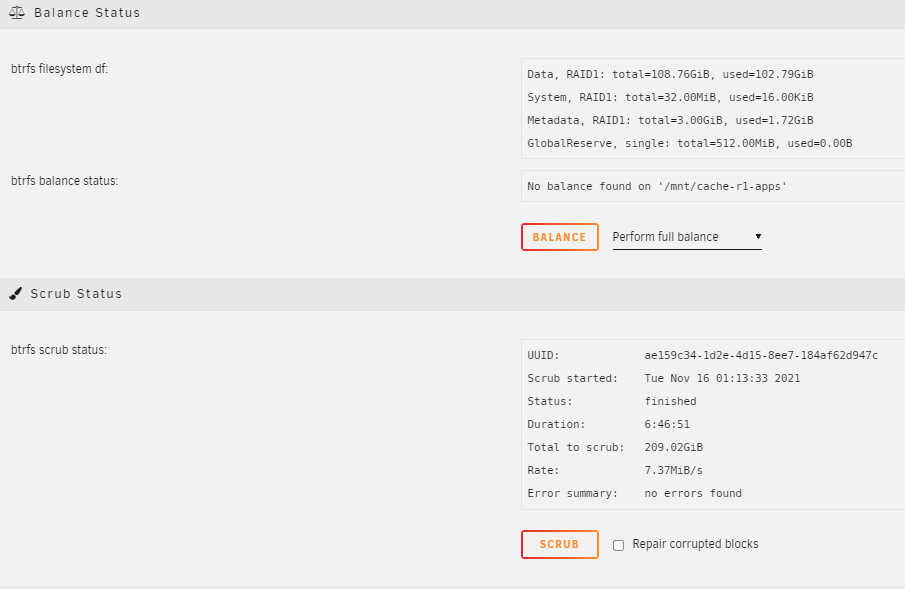The image size is (905, 589).
Task: Click the No balance found message
Action: click(x=657, y=187)
